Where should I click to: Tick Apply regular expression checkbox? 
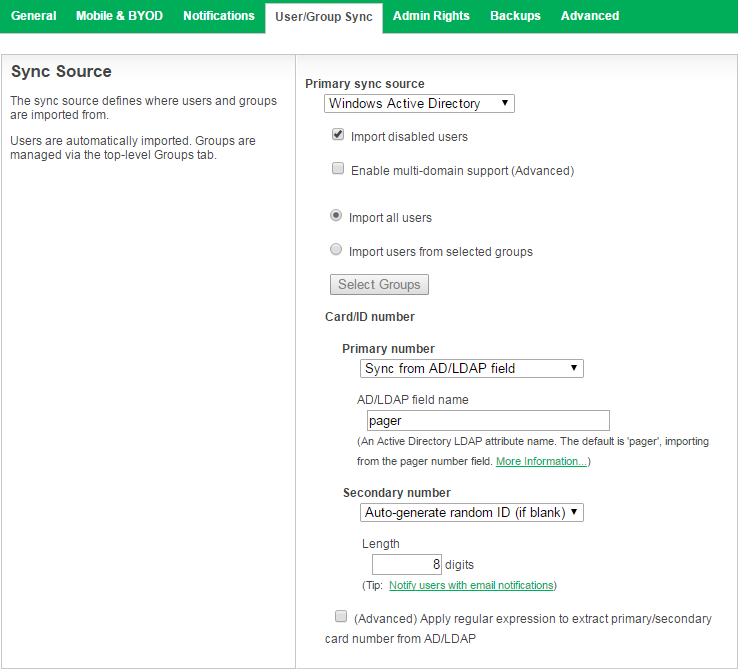pos(341,616)
